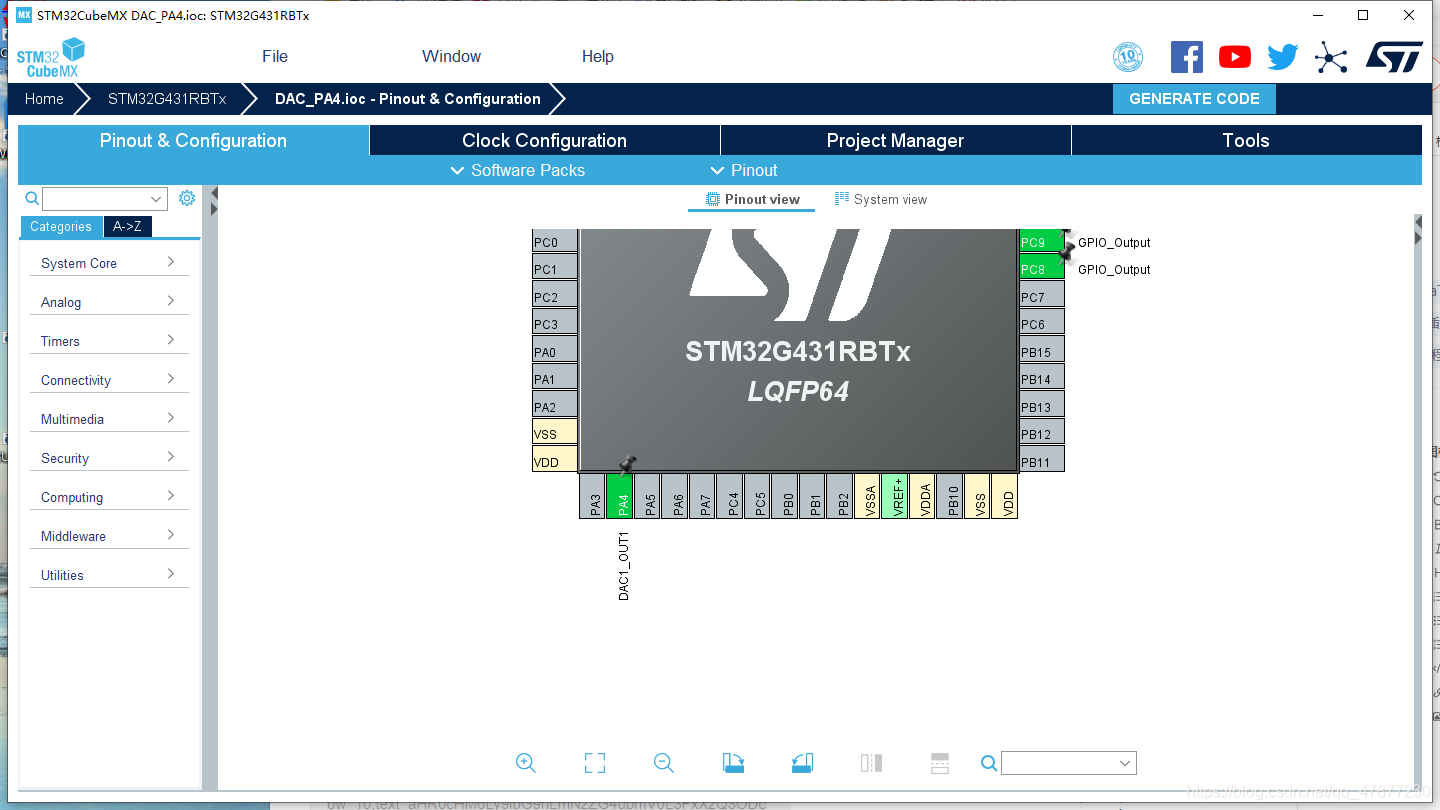
Task: Rotate chip clockwise icon
Action: click(x=733, y=763)
